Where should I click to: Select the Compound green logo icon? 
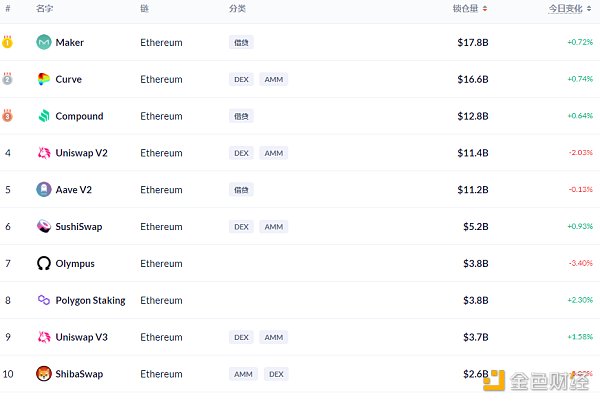44,116
